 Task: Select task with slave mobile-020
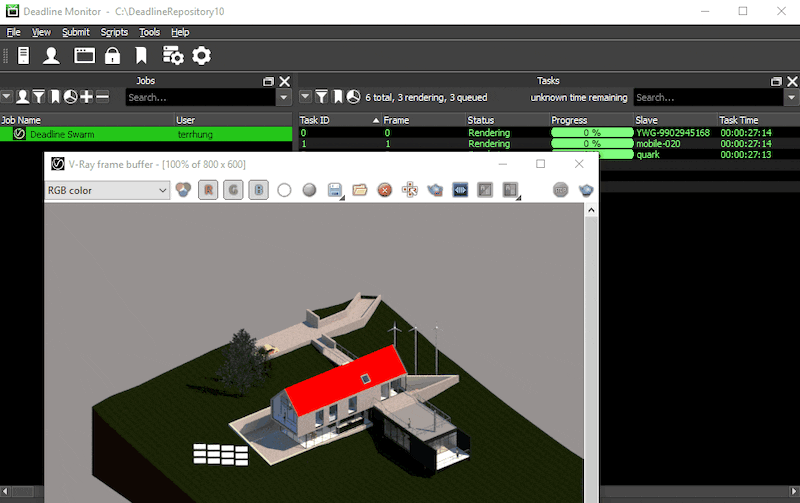tap(549, 143)
